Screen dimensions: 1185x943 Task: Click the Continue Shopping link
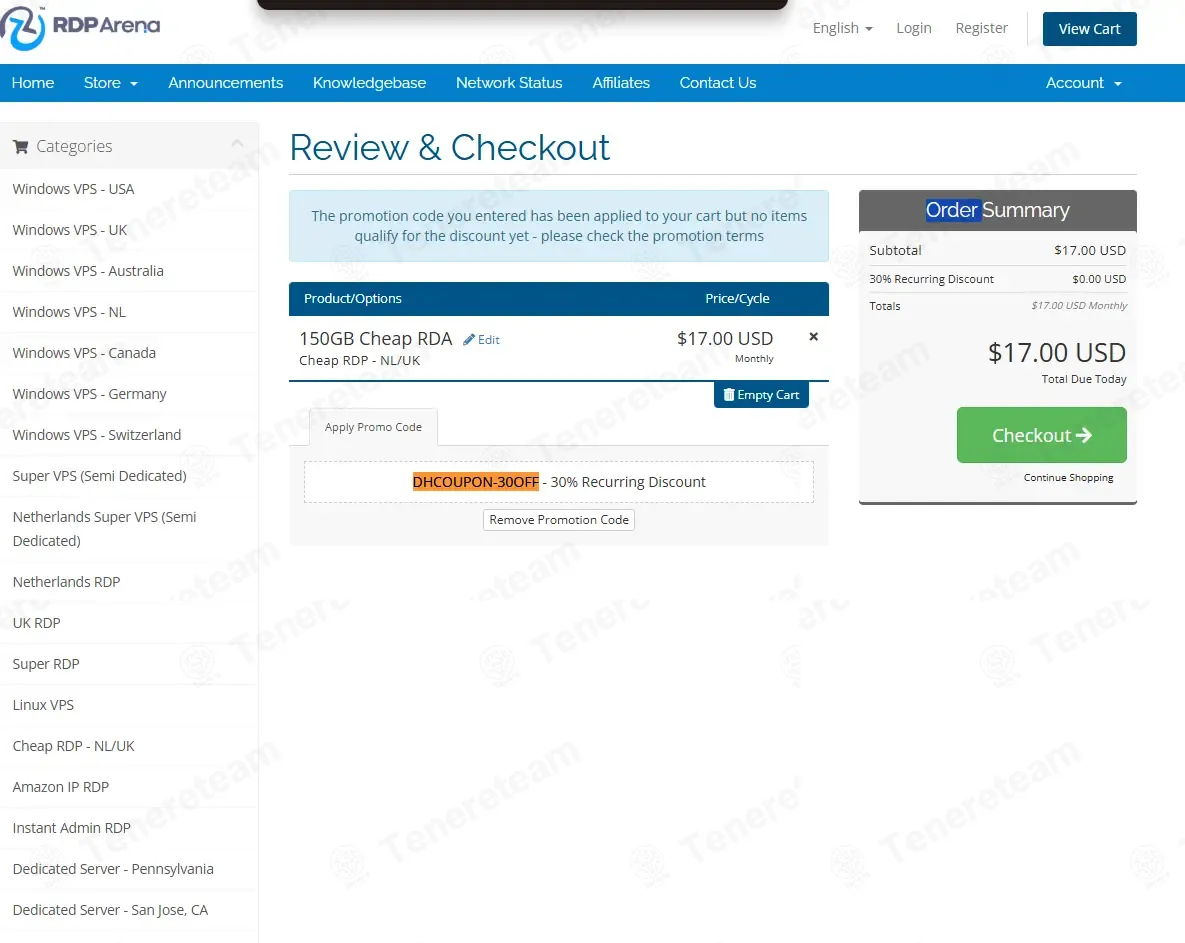pos(1068,477)
